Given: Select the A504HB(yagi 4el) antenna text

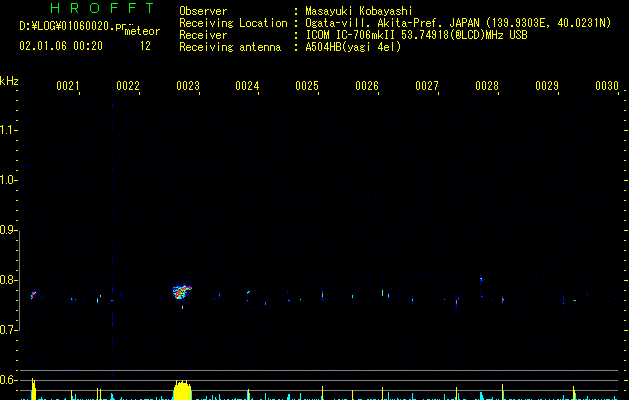Looking at the screenshot, I should click(353, 47).
